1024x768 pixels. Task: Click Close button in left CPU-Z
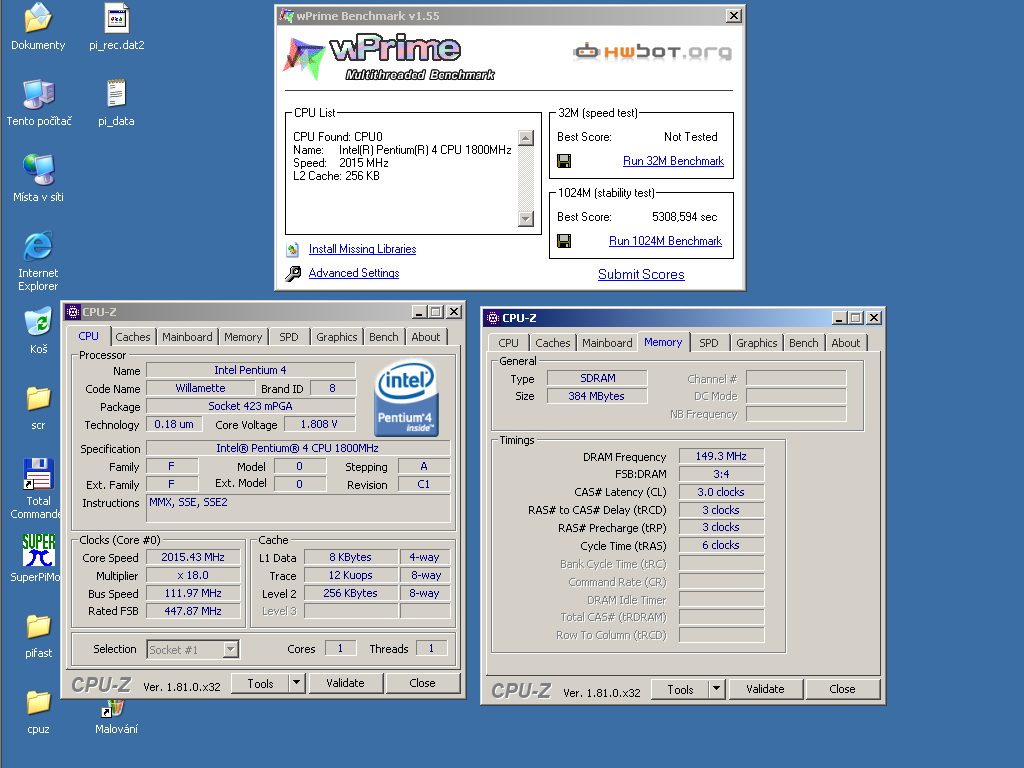coord(423,683)
